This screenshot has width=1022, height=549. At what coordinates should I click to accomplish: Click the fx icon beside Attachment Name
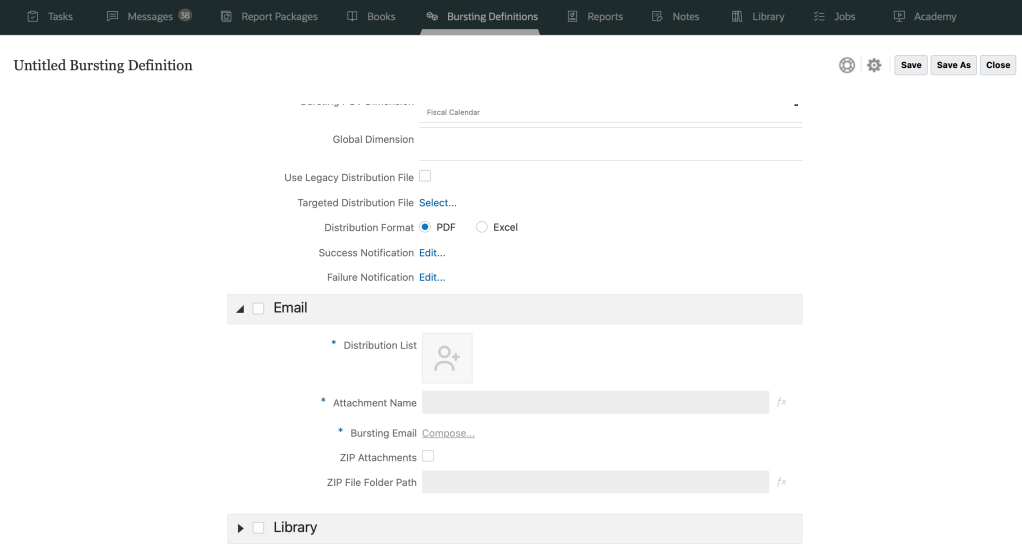781,402
